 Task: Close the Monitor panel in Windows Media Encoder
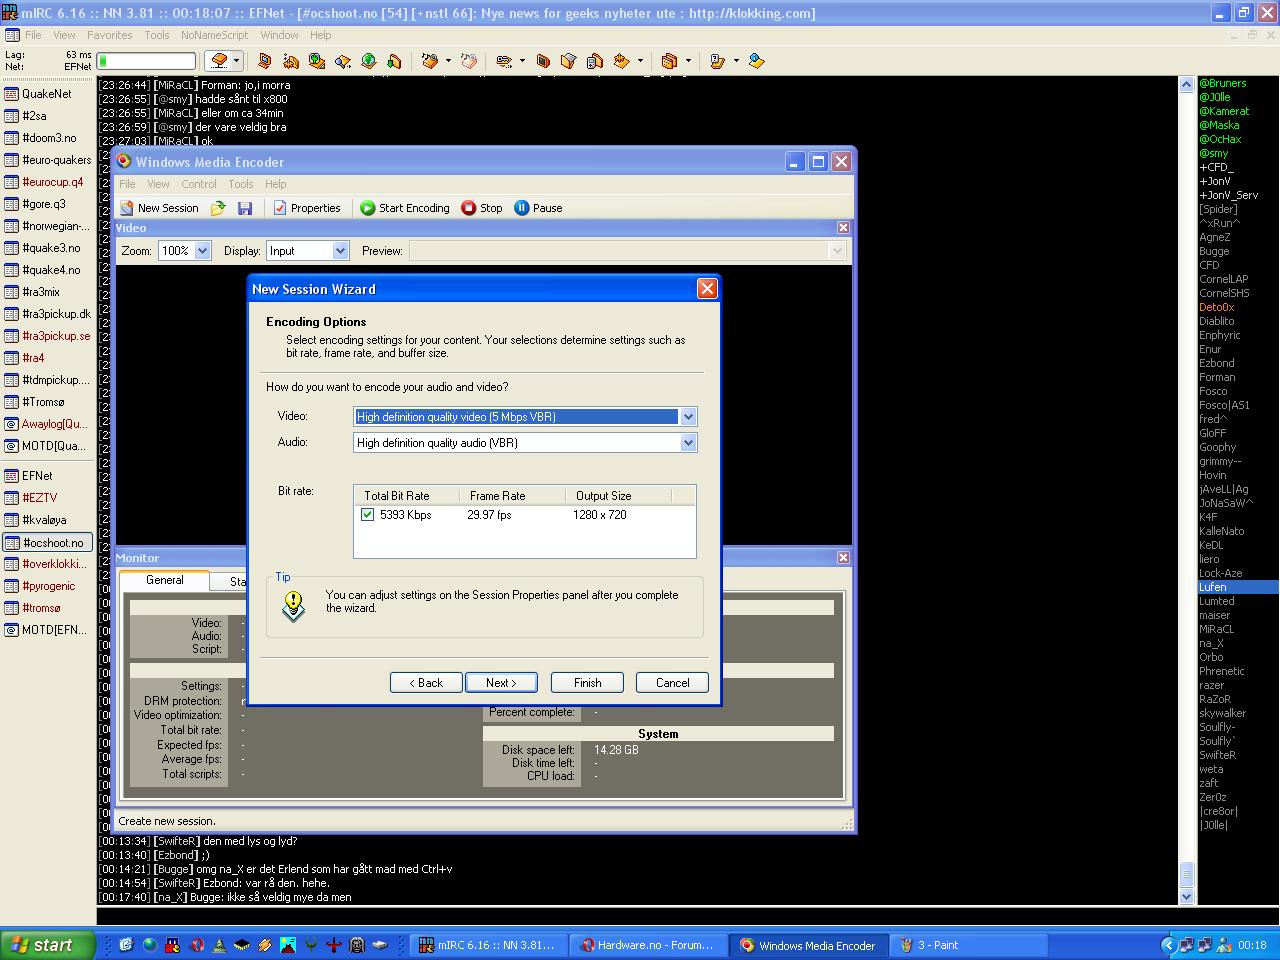[843, 558]
